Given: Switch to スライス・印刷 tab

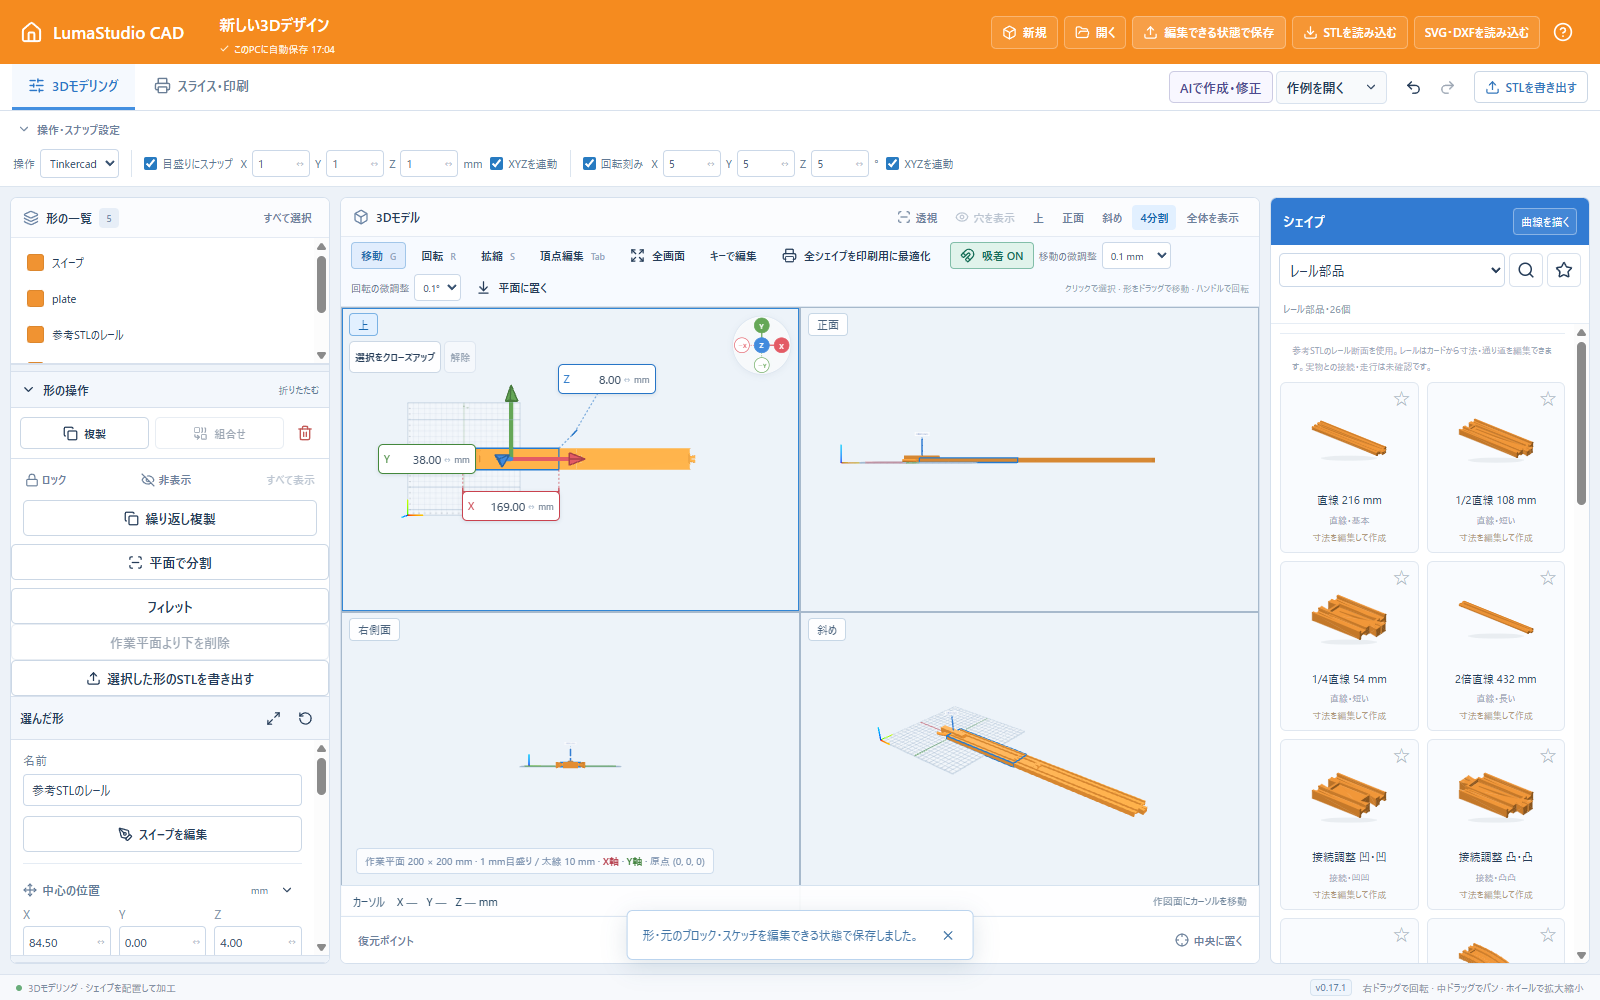Looking at the screenshot, I should [201, 86].
